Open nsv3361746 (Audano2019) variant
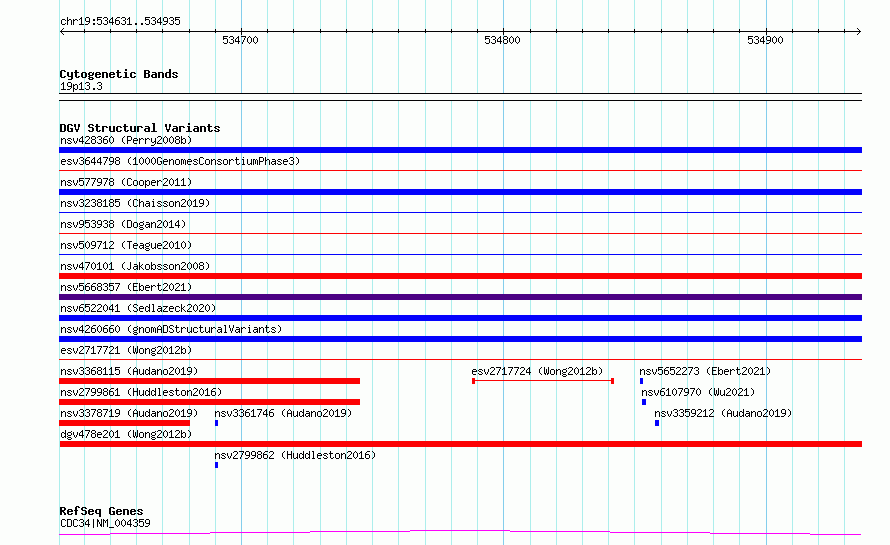This screenshot has height=545, width=890. (283, 413)
